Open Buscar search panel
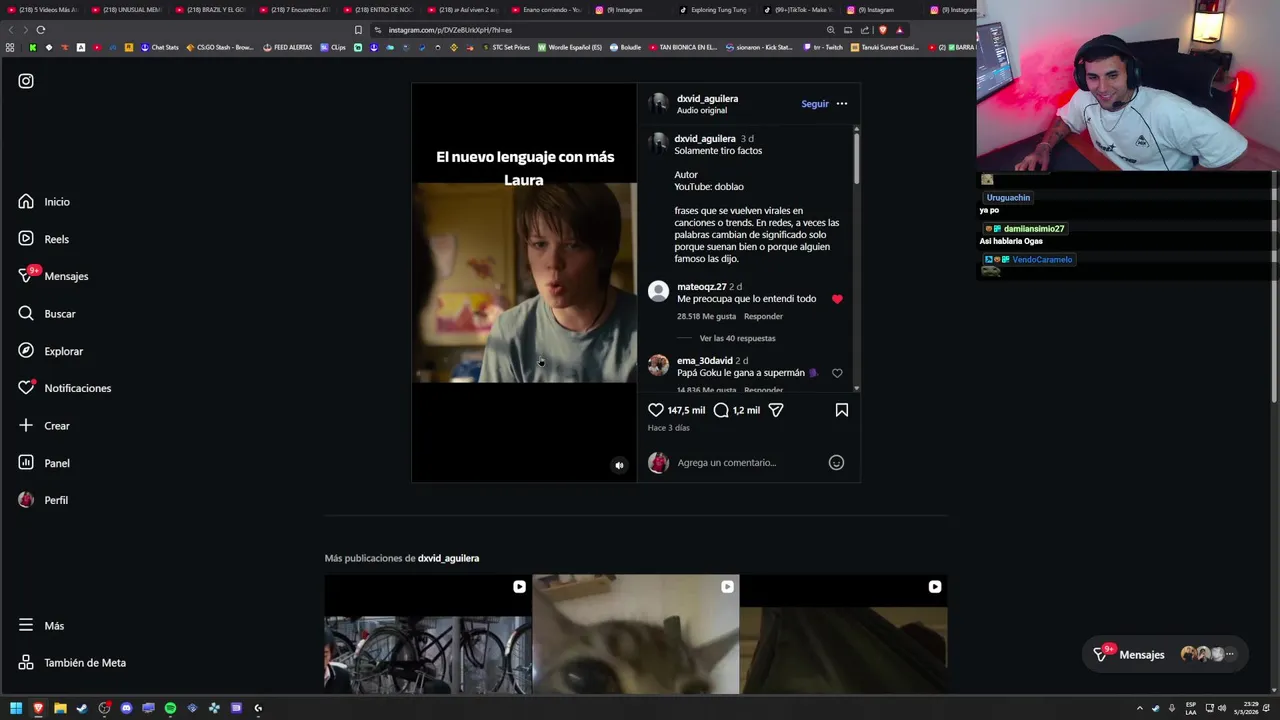 [47, 314]
